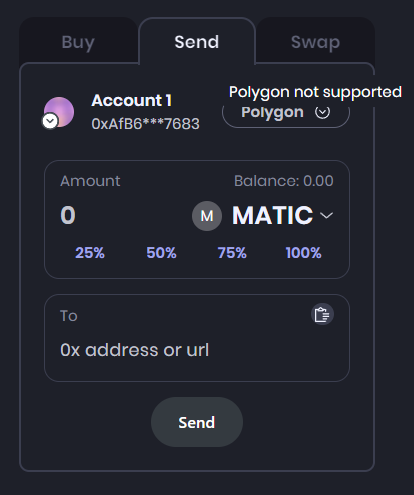The image size is (414, 495).
Task: Set amount to 50% of balance
Action: [x=161, y=253]
